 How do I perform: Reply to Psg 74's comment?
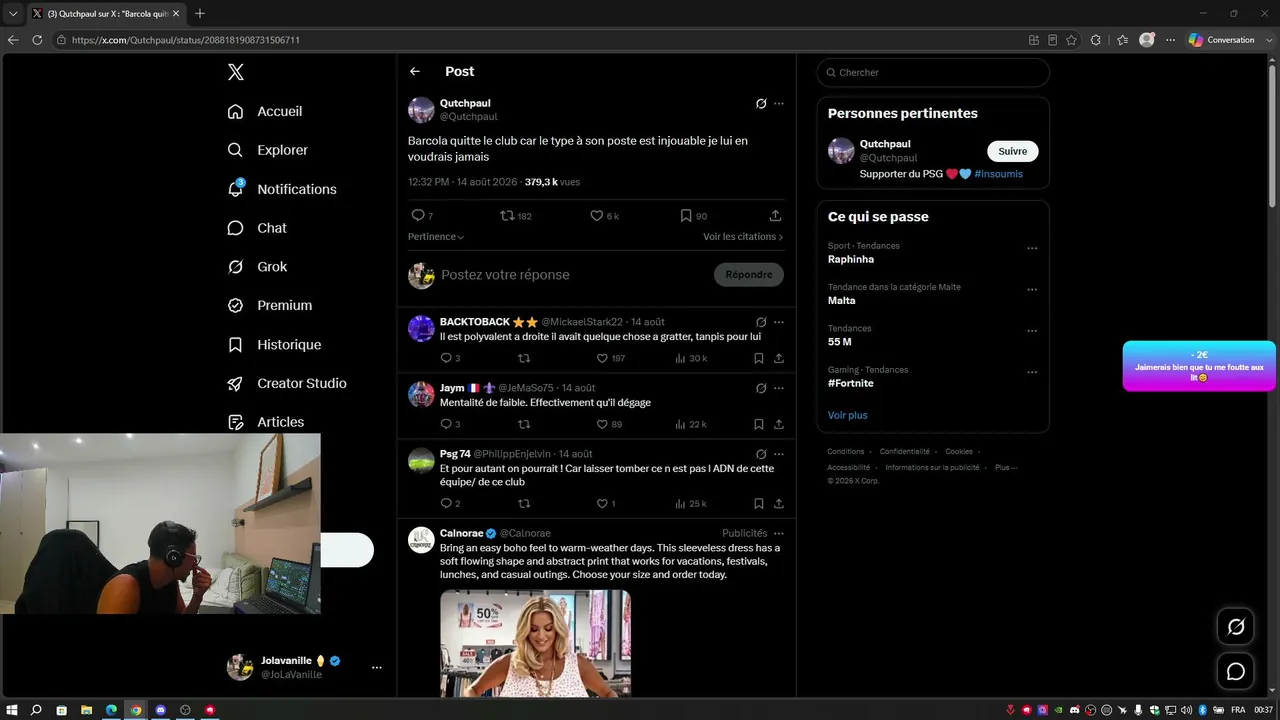446,503
